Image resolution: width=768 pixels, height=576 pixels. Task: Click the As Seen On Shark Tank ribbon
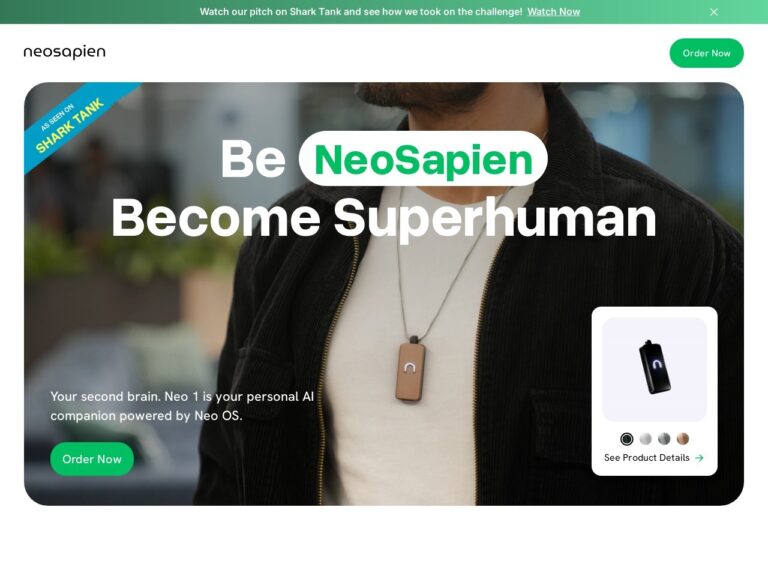(x=73, y=122)
